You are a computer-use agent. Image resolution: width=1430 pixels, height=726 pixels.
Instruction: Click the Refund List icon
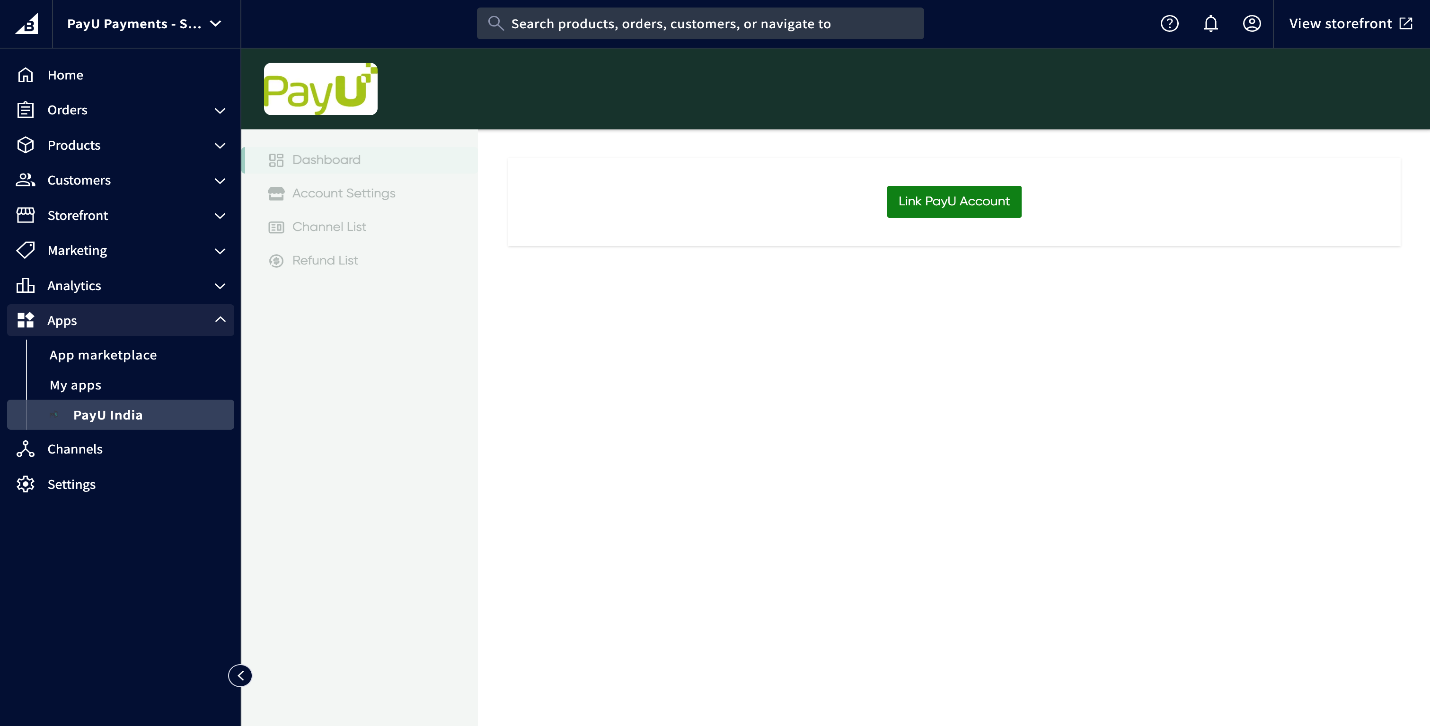pyautogui.click(x=277, y=261)
